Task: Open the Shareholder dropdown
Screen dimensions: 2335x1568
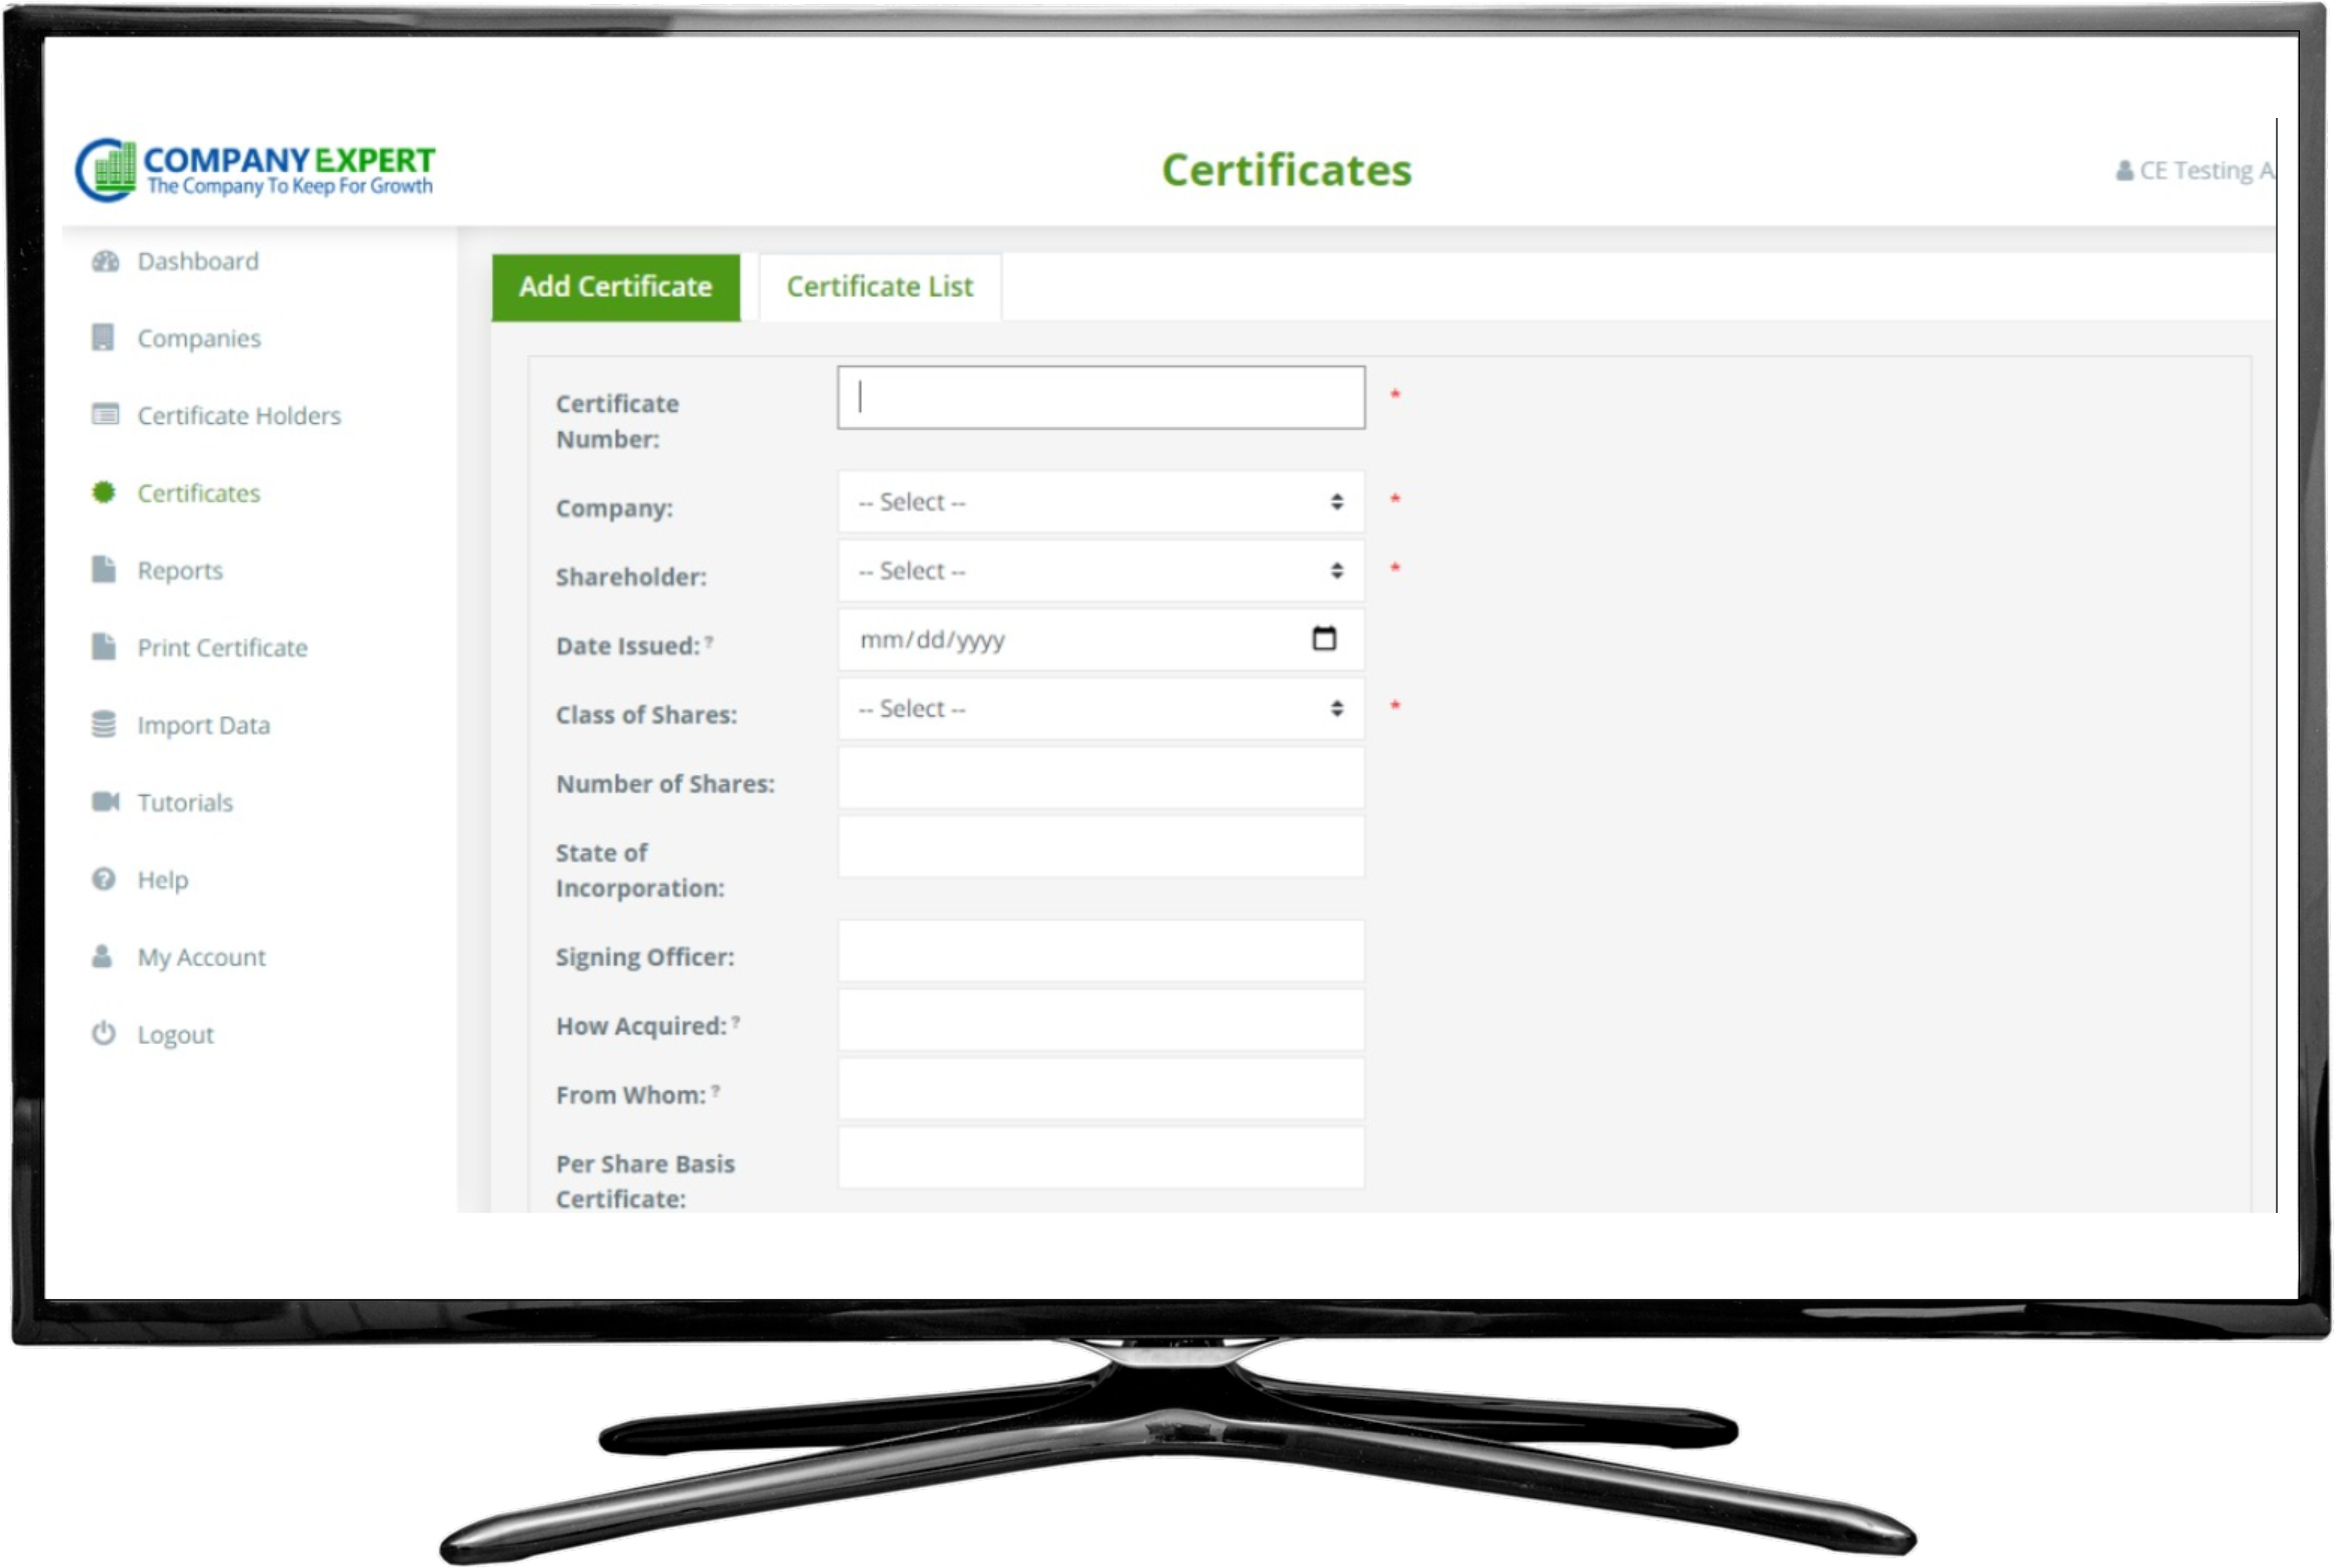Action: pos(1100,571)
